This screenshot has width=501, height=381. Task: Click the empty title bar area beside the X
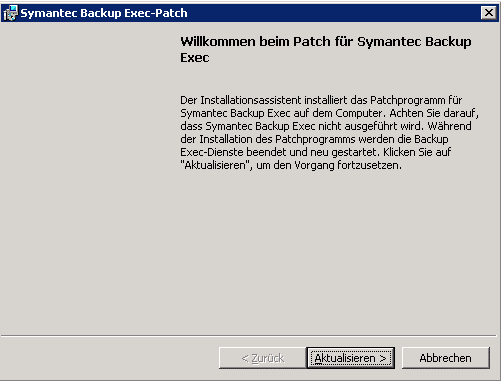(x=333, y=13)
